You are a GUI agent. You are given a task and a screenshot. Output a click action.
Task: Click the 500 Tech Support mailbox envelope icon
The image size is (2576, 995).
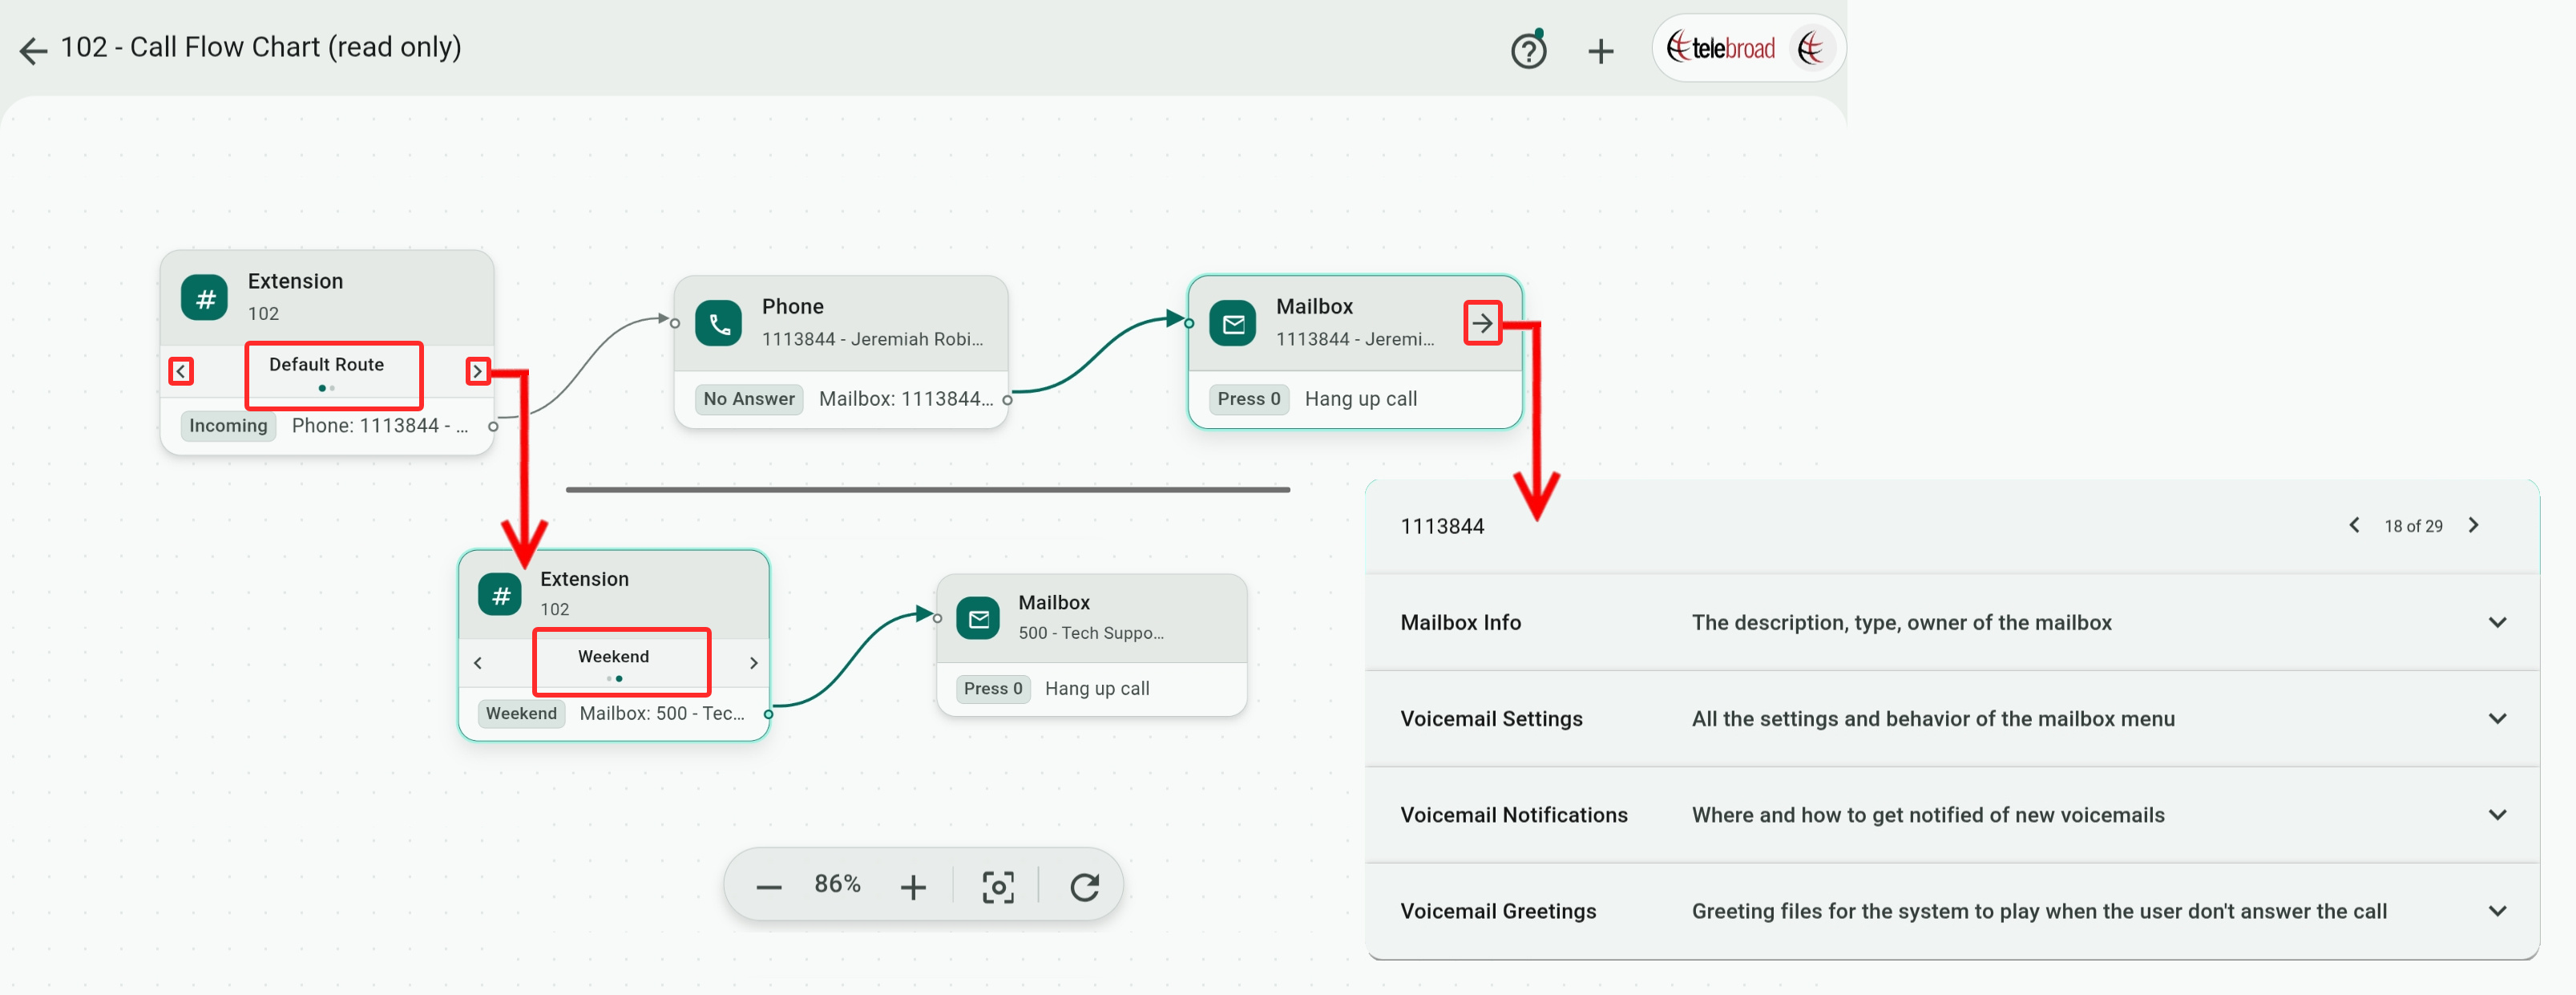978,618
